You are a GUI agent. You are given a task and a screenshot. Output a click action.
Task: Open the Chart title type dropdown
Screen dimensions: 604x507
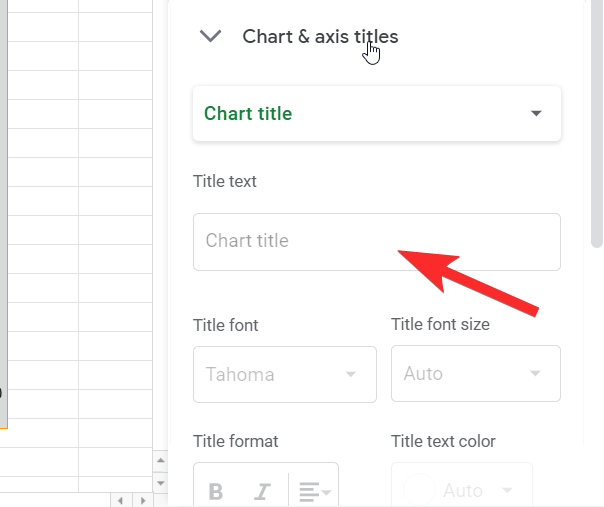[x=376, y=114]
